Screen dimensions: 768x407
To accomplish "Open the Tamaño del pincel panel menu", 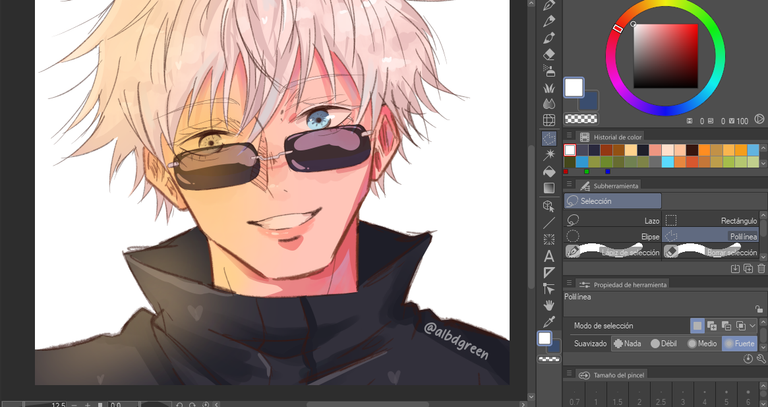I will click(569, 374).
